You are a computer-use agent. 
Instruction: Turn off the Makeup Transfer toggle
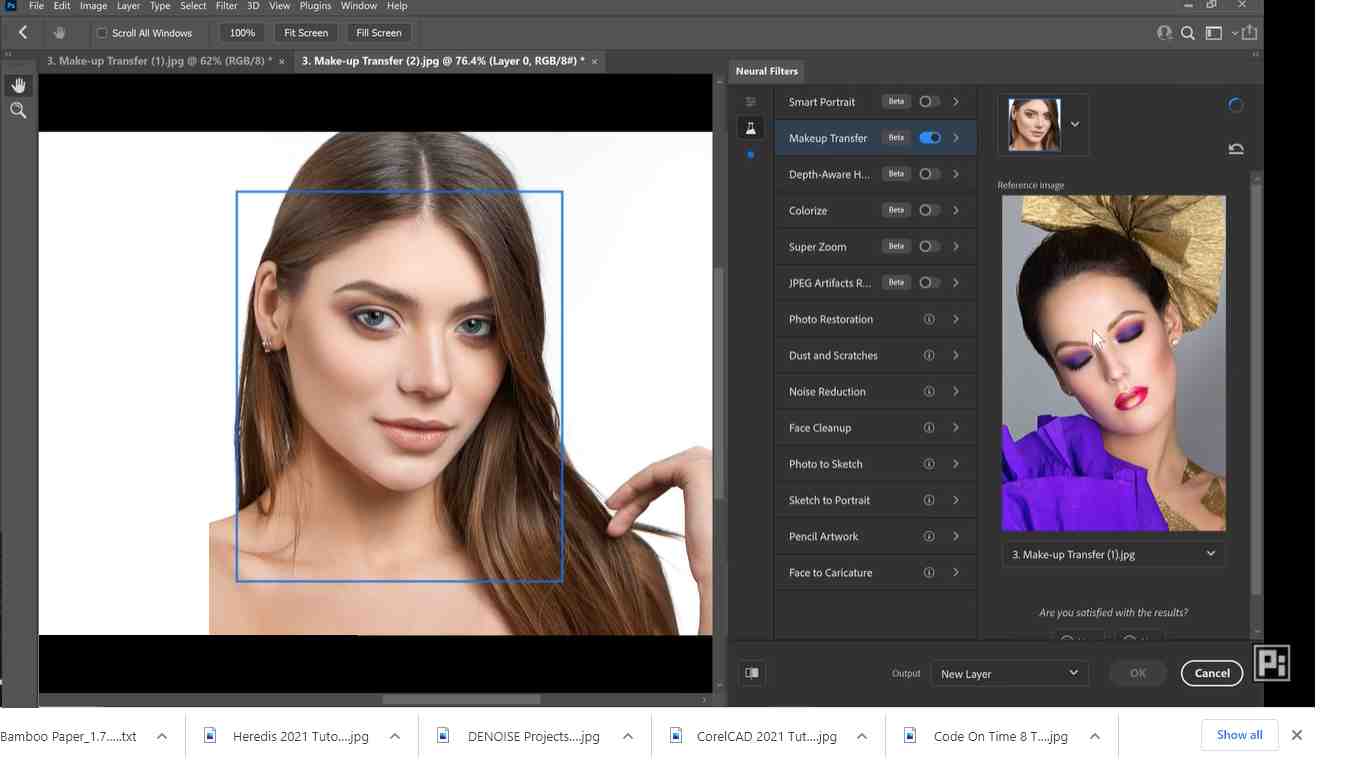tap(930, 138)
